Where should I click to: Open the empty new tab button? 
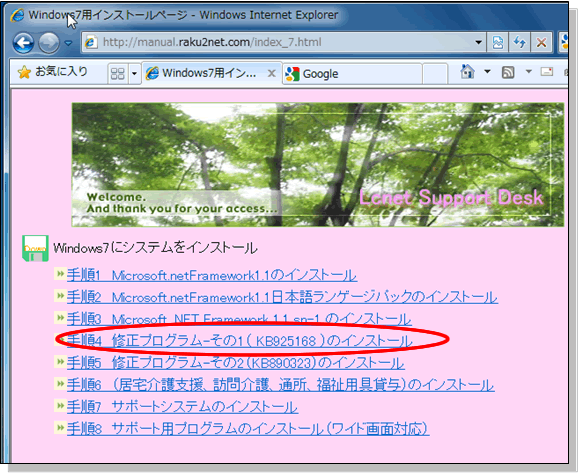pos(435,74)
